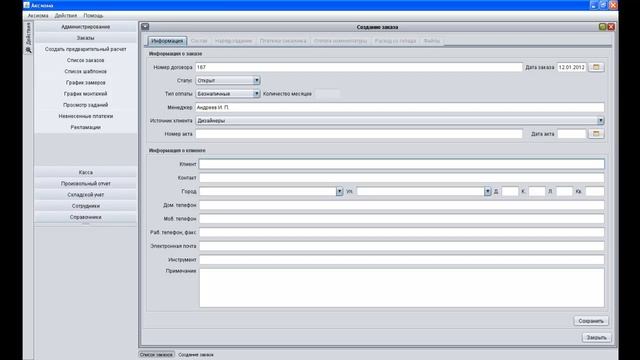Viewport: 640px width, 360px height.
Task: Open Рекламации in sidebar
Action: [x=86, y=127]
